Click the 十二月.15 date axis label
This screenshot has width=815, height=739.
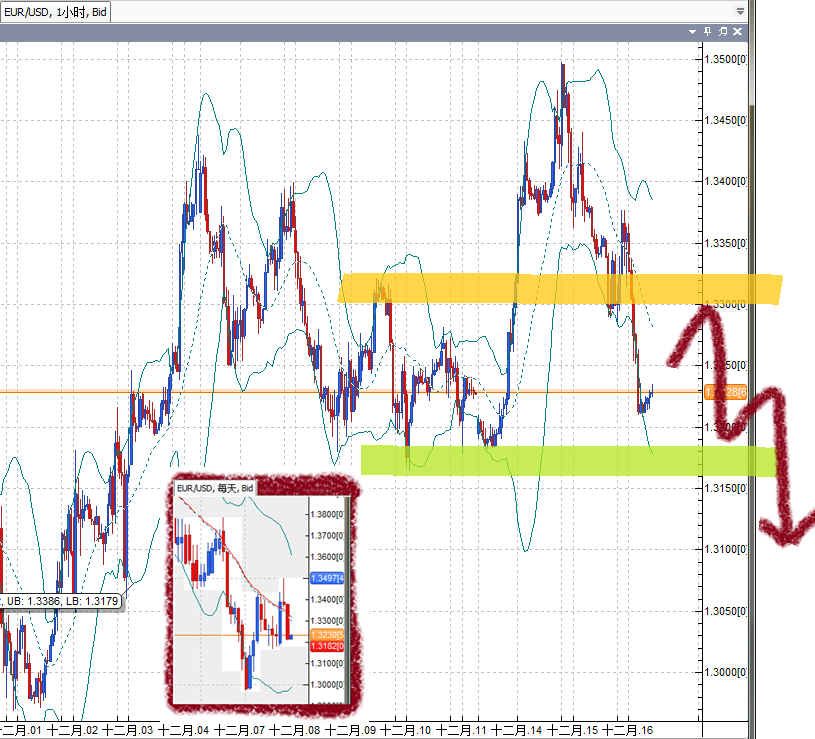(x=572, y=730)
